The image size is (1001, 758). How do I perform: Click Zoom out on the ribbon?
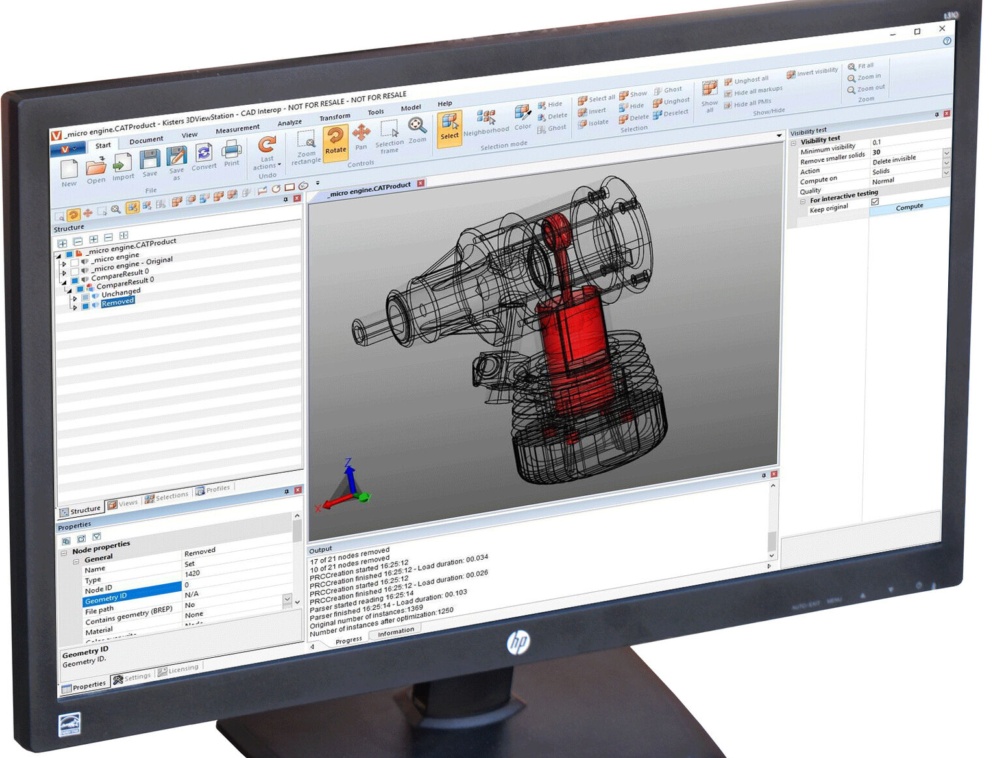[866, 89]
